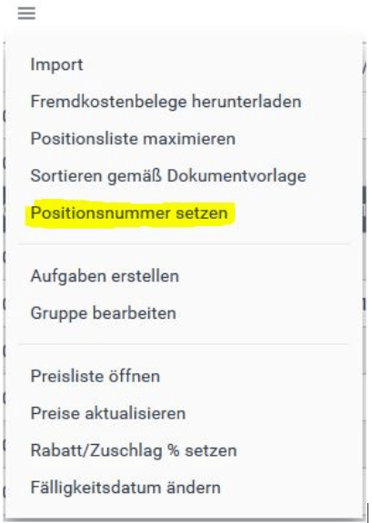
Task: Choose Rabatt/Zuschlag % setzen
Action: (x=133, y=450)
